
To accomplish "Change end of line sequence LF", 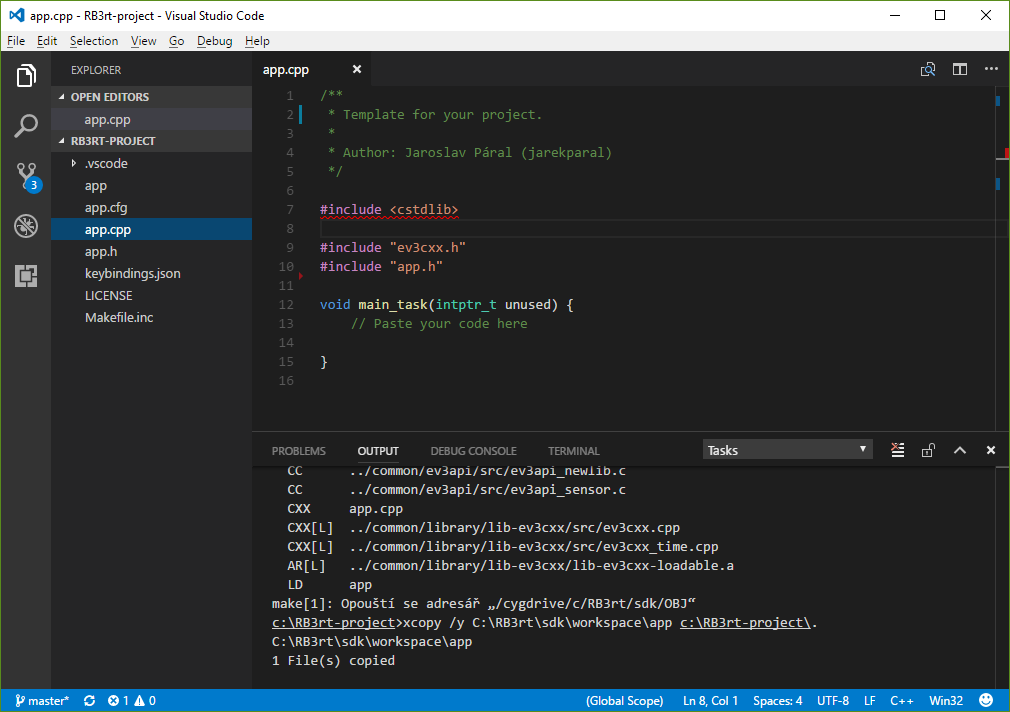I will tap(870, 700).
